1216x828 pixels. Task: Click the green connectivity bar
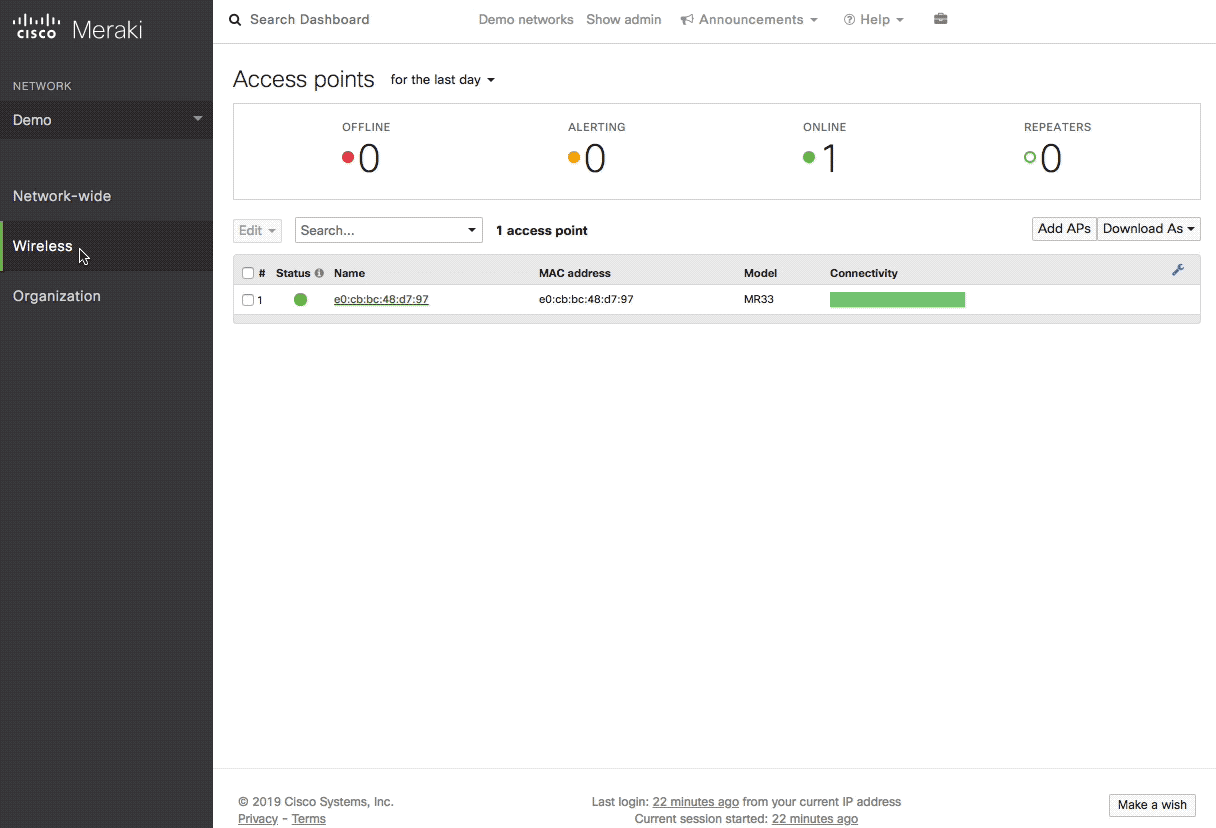[x=897, y=299]
